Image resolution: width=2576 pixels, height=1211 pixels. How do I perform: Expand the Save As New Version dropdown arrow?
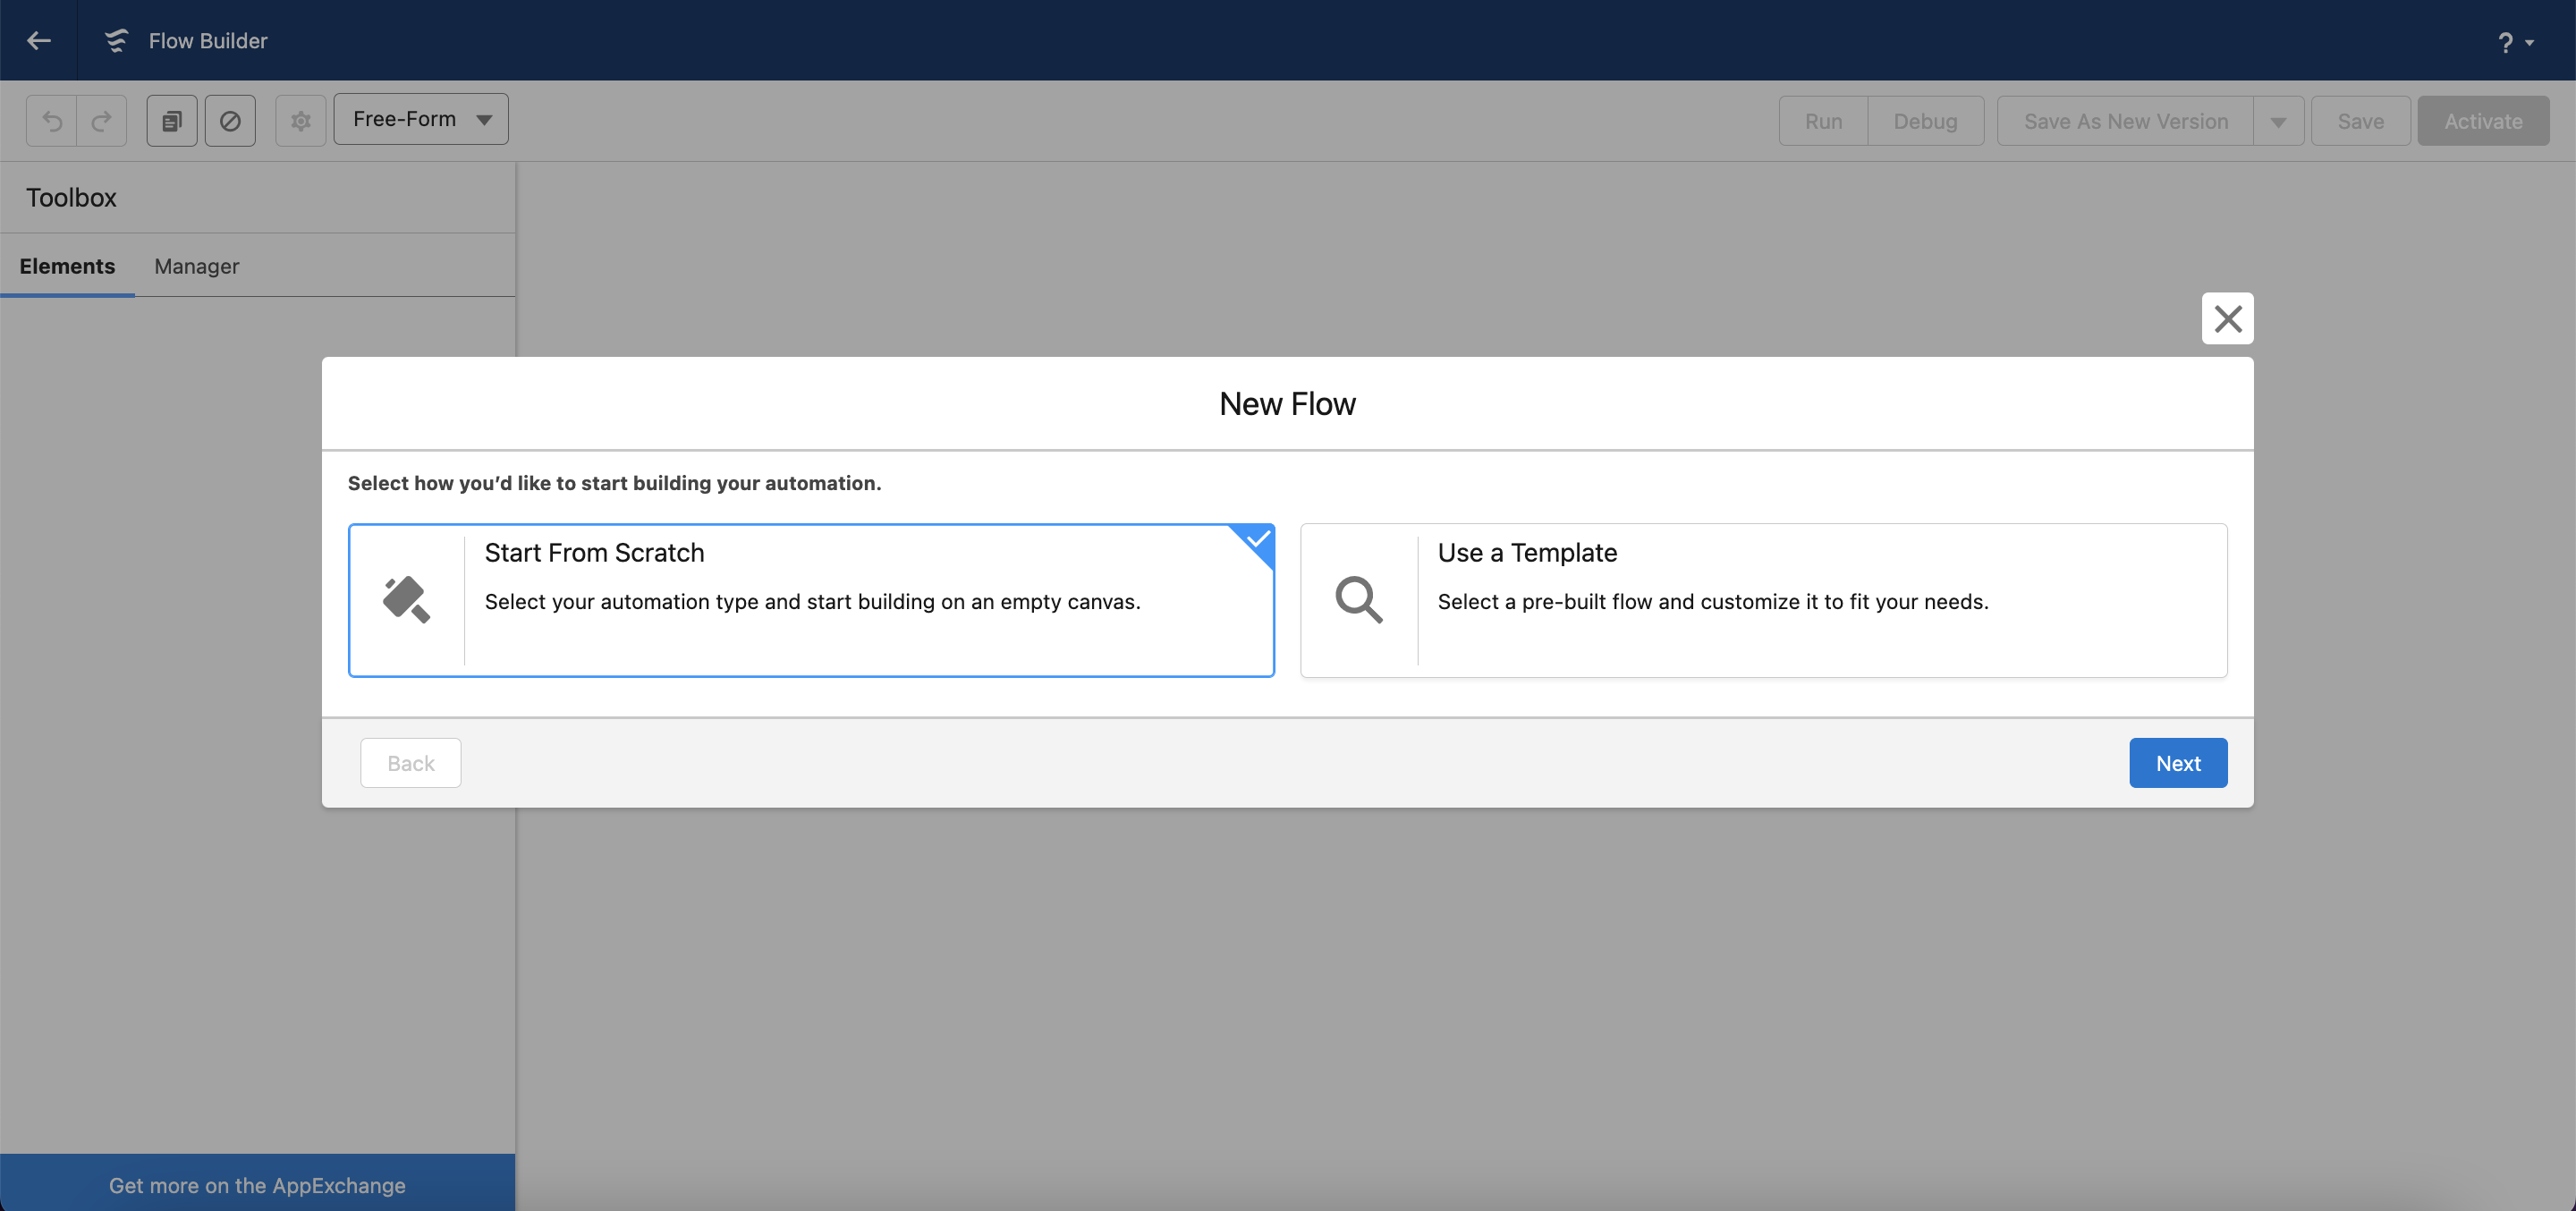(2279, 120)
